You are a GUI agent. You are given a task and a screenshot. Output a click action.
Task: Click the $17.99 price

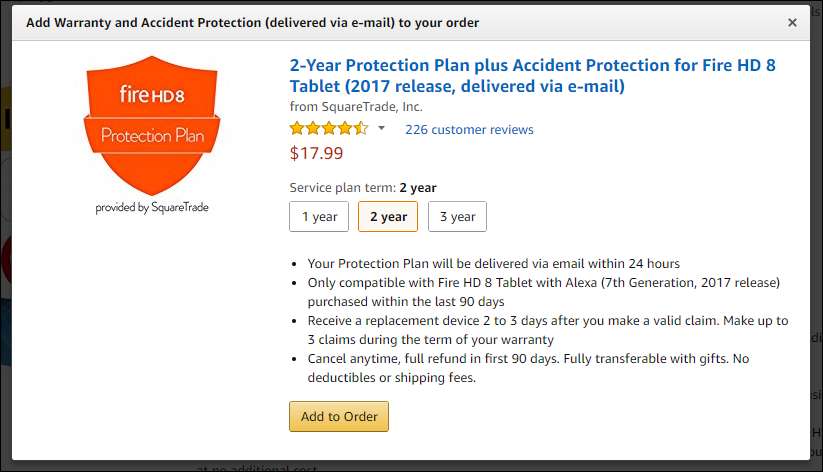pyautogui.click(x=316, y=153)
